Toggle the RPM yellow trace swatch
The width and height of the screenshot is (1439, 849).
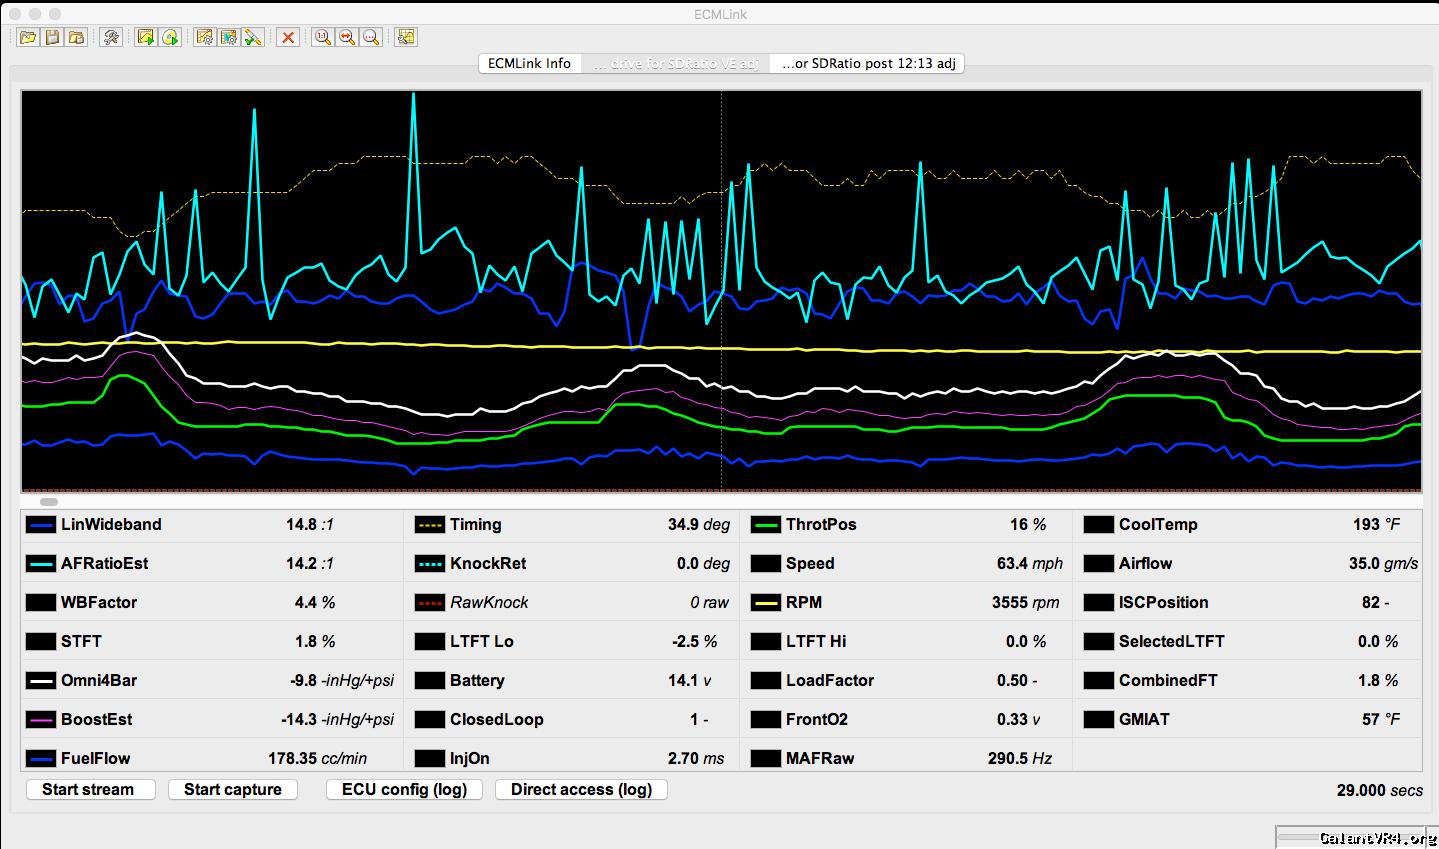(766, 603)
